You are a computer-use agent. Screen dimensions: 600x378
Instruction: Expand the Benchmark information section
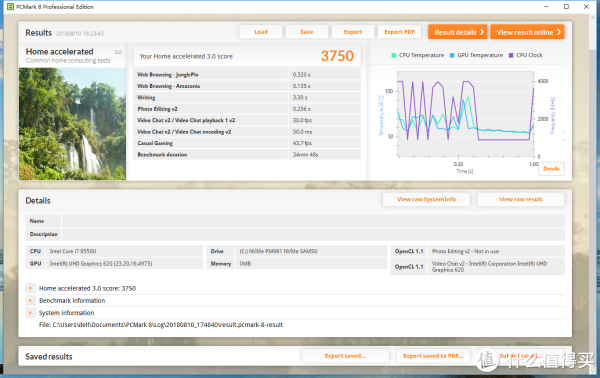click(30, 300)
